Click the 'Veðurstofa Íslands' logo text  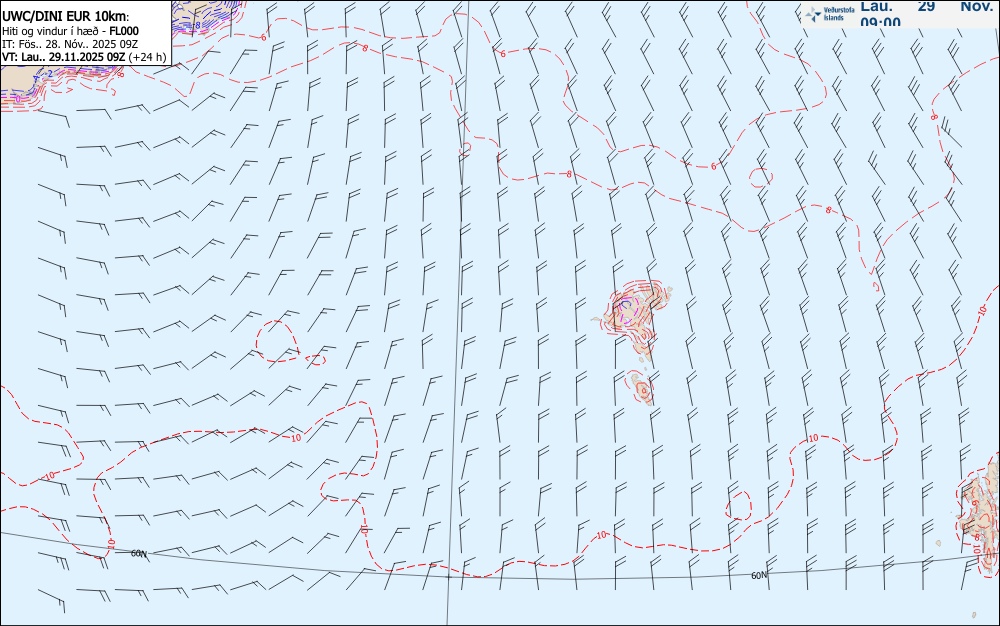(839, 14)
